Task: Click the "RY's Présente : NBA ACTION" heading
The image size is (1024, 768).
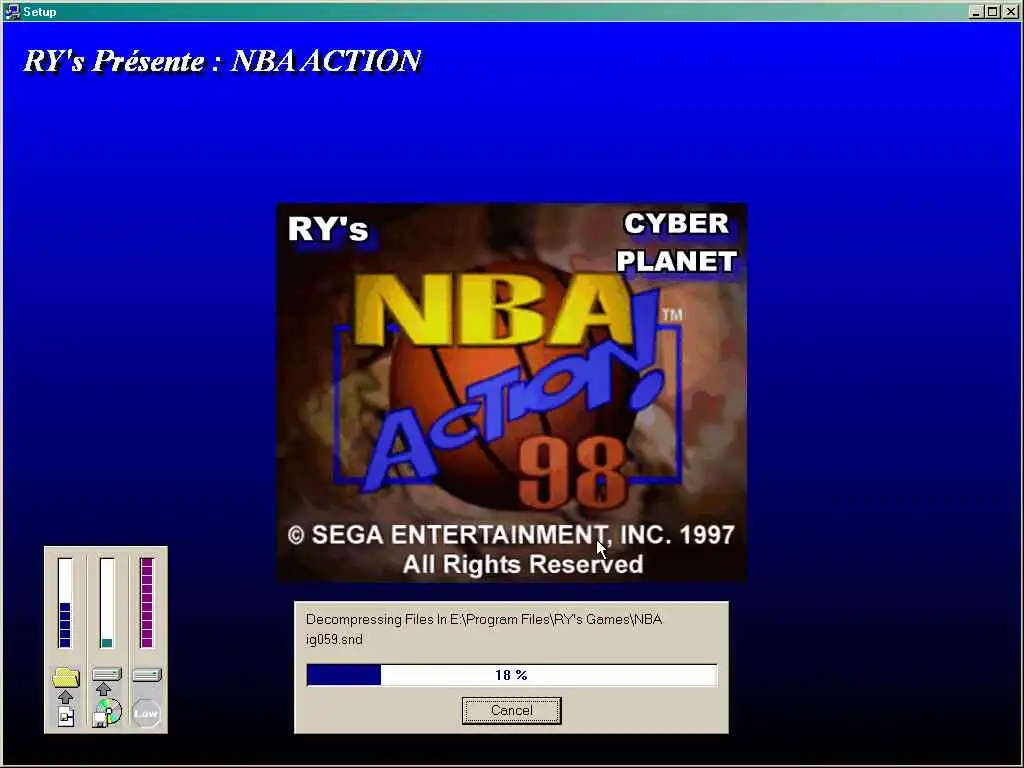Action: (x=223, y=61)
